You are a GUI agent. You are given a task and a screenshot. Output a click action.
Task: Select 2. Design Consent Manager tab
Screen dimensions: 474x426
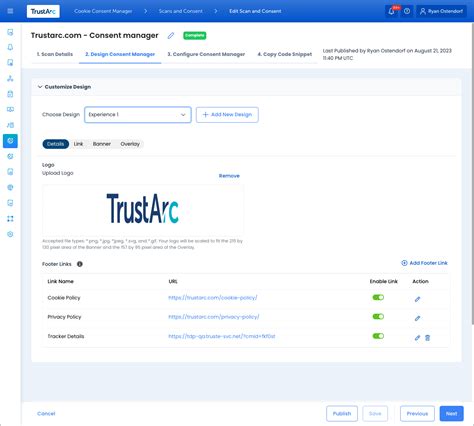point(120,54)
